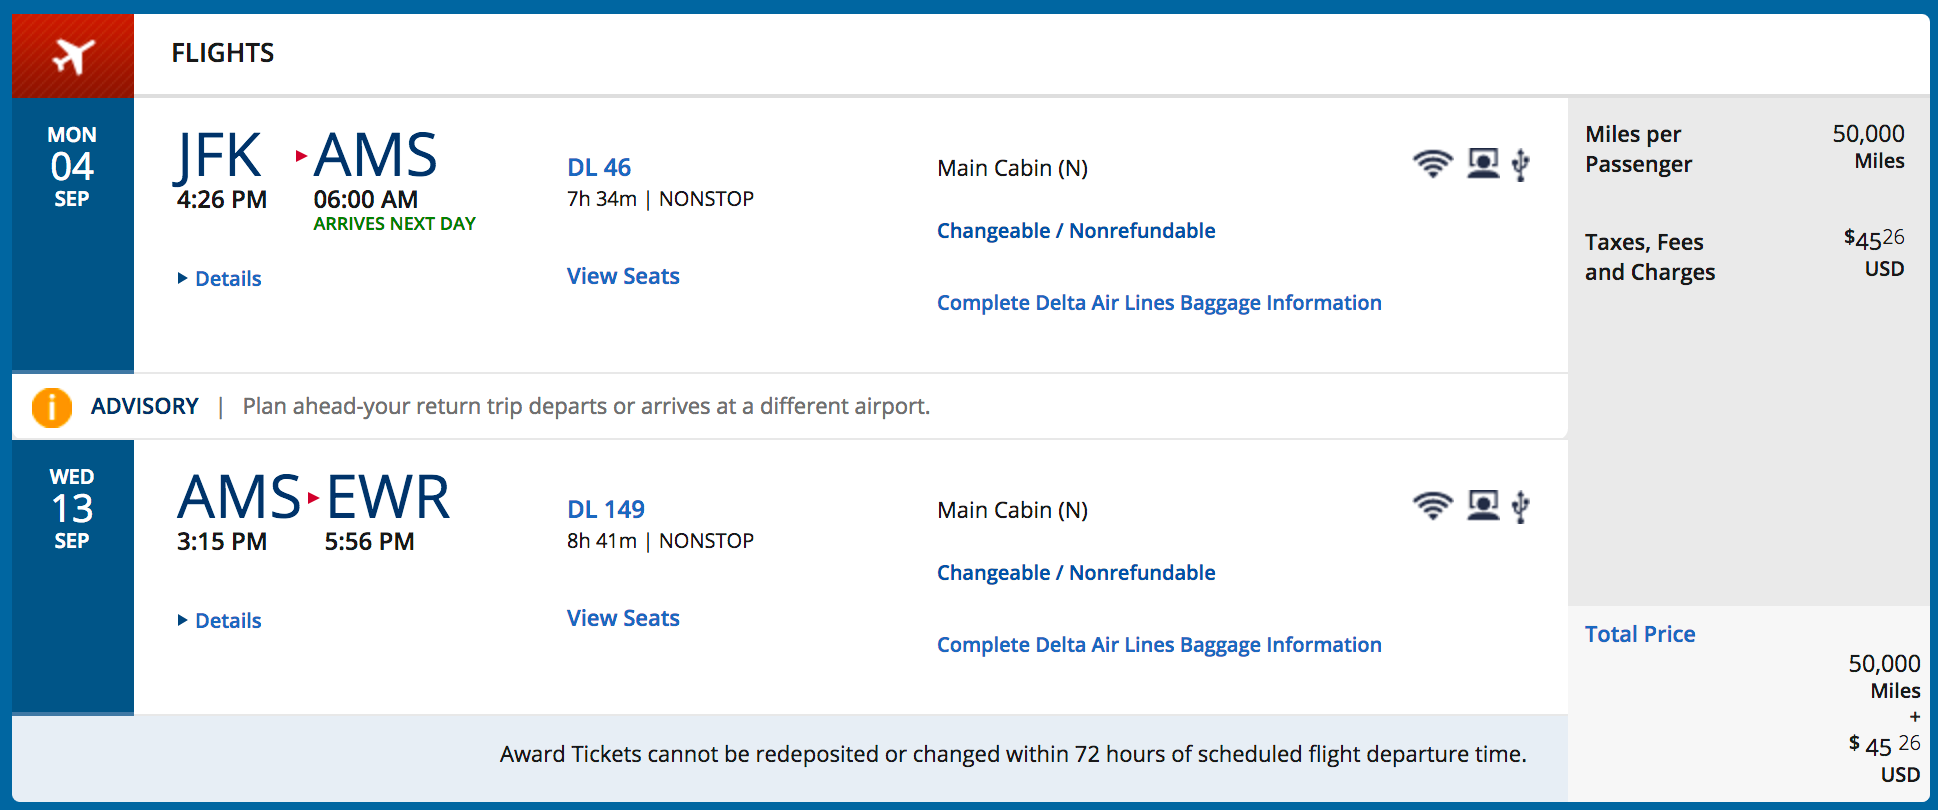
Task: Click the USB power icon for DL 149
Action: [1520, 506]
